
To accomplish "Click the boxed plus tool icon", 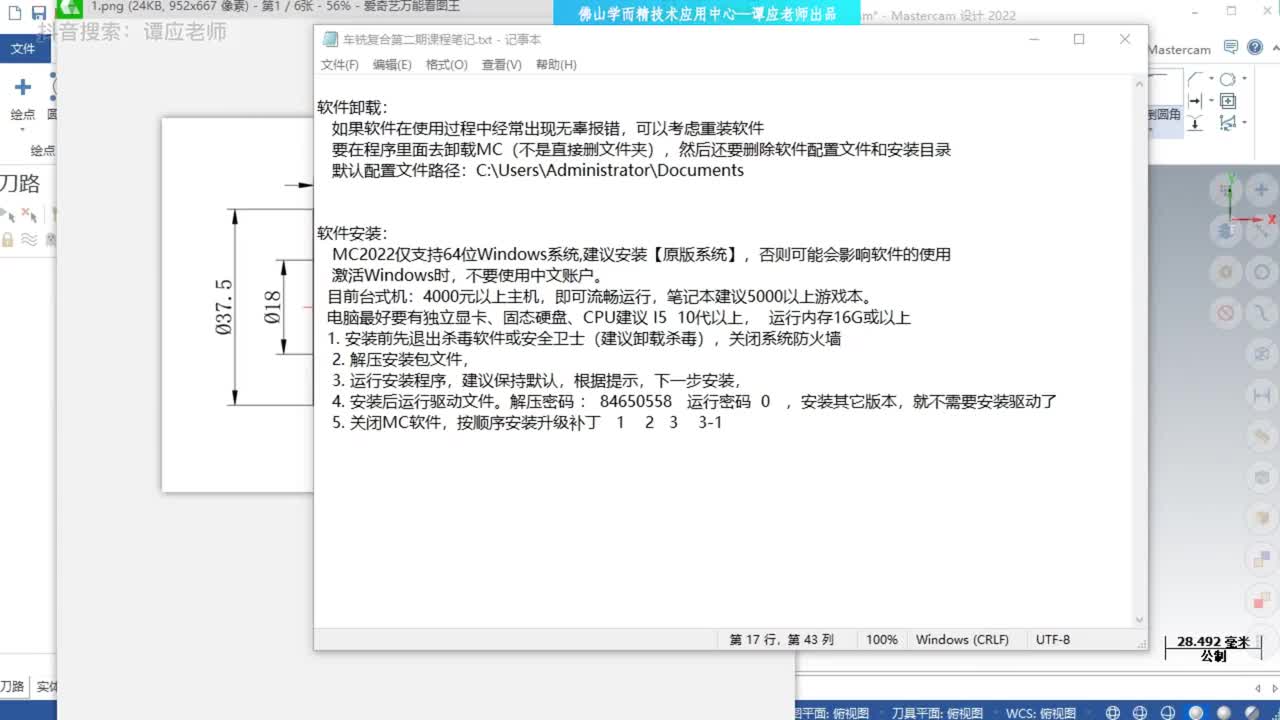I will (x=1228, y=101).
